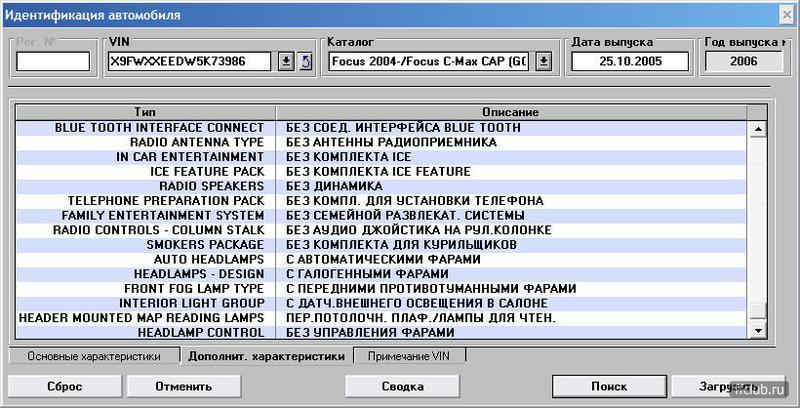The width and height of the screenshot is (800, 408).
Task: Click the scrollbar down arrow
Action: point(758,331)
